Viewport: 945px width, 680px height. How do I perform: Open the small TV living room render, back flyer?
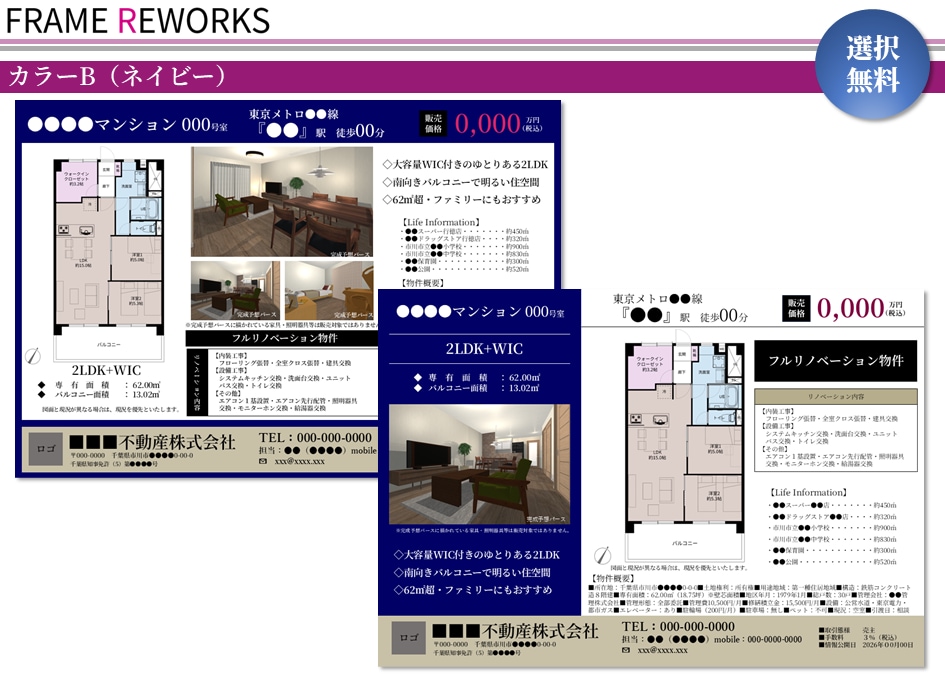[x=236, y=291]
